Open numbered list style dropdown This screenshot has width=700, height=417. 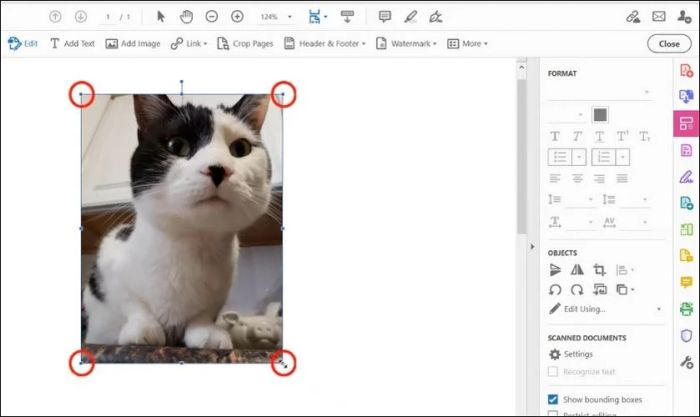point(622,157)
